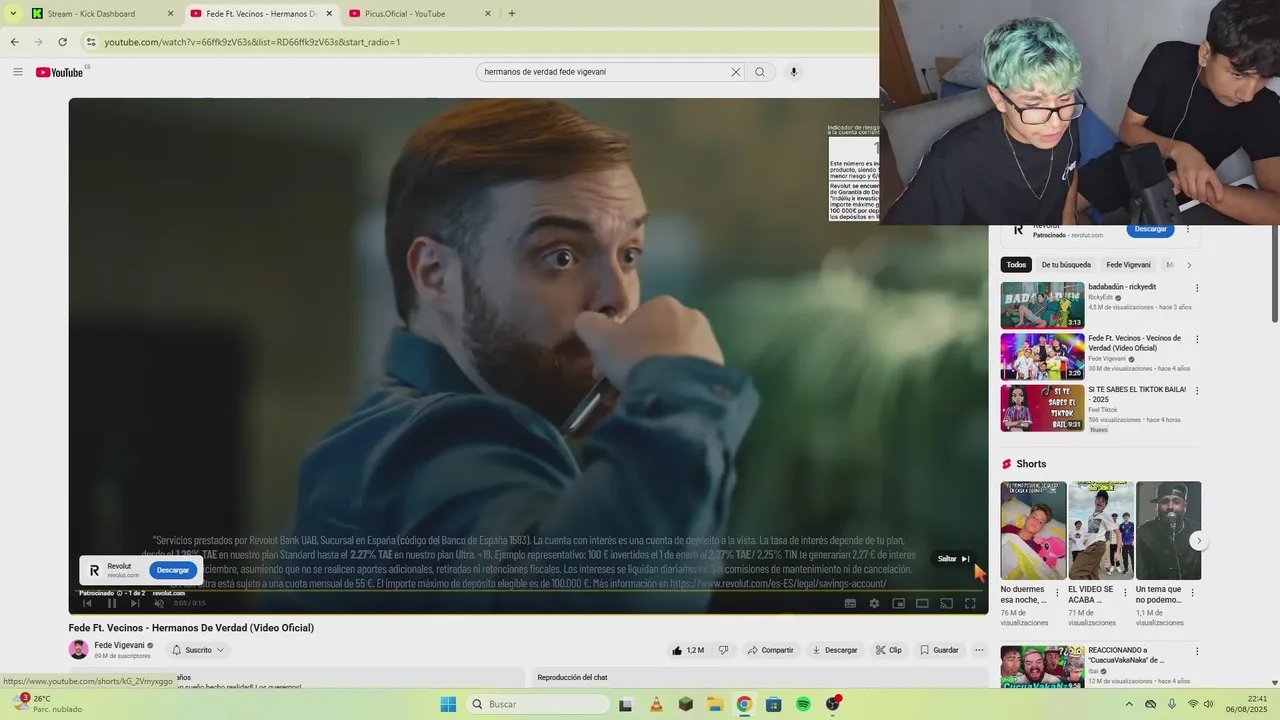Toggle theater mode in the player
This screenshot has height=720, width=1280.
coord(922,603)
